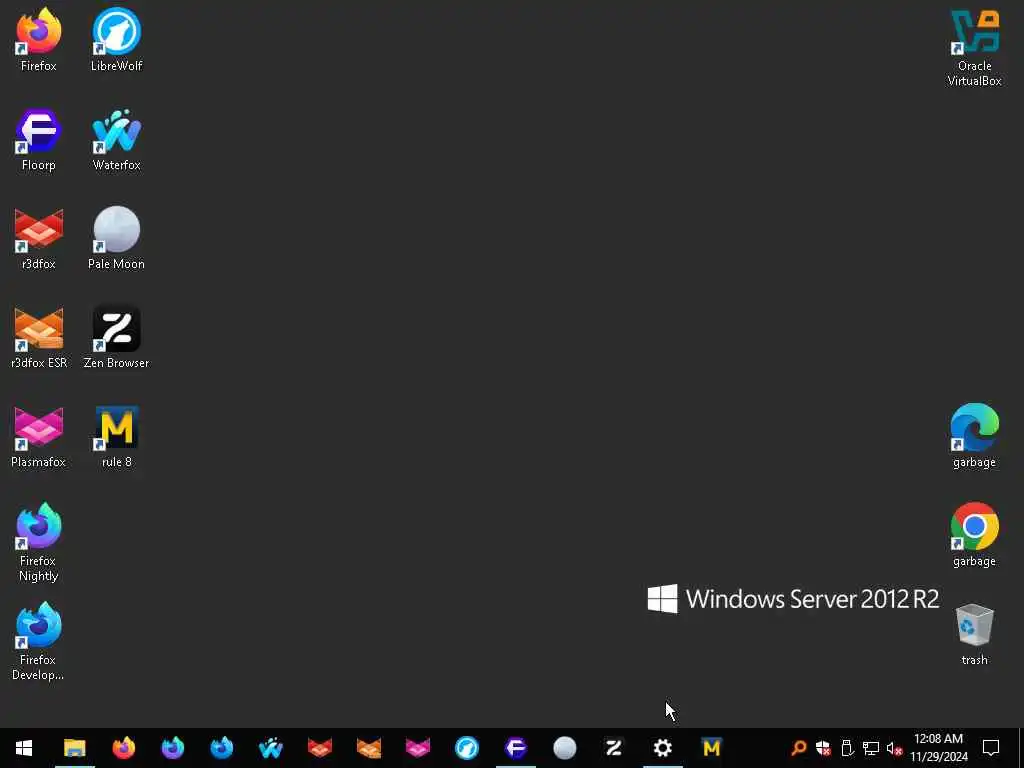Switch to Settings gear on the taskbar
This screenshot has height=768, width=1024.
tap(662, 748)
